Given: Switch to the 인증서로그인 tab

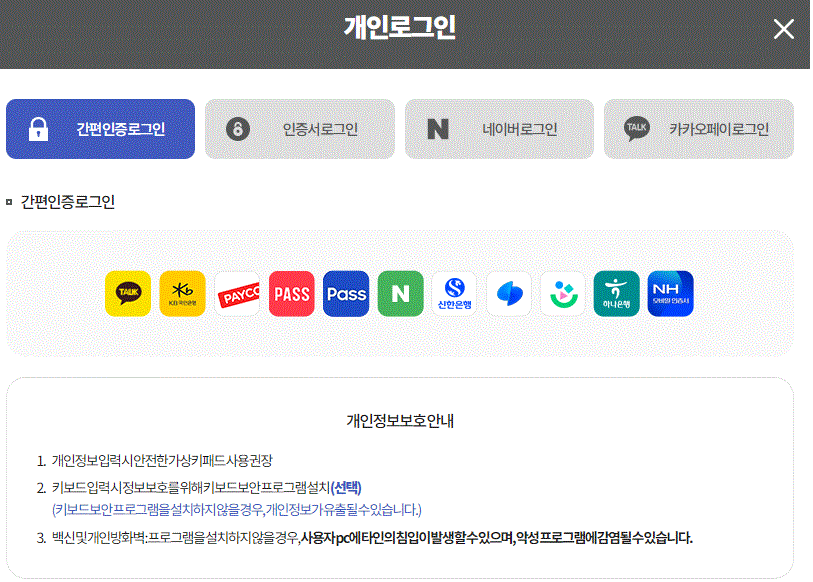Looking at the screenshot, I should (x=299, y=129).
